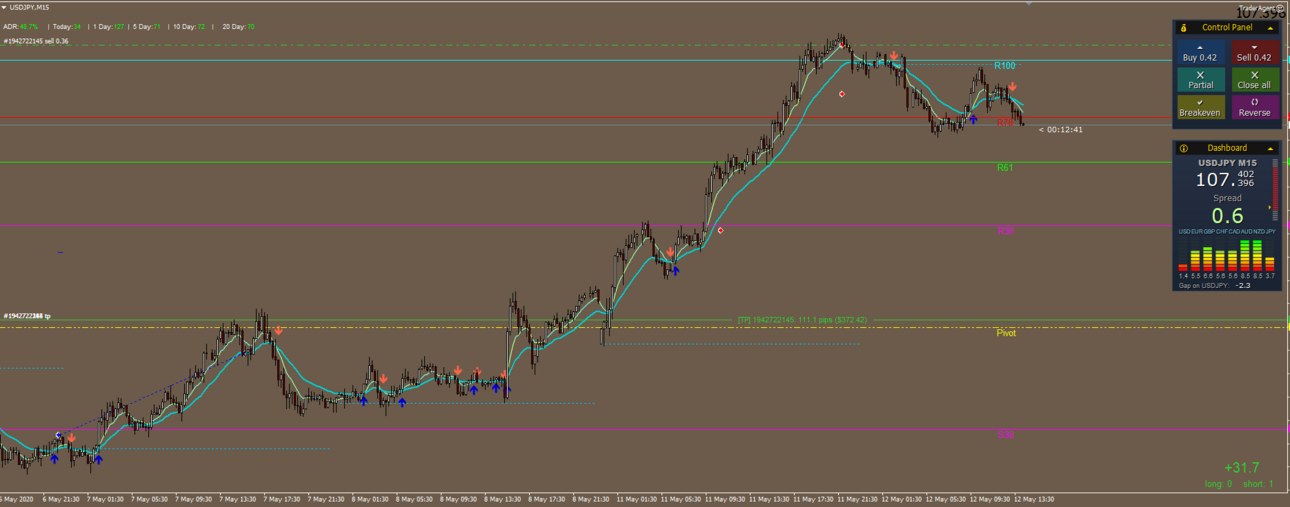Click the 1 Day: 127 range readout
The width and height of the screenshot is (1290, 507).
click(x=108, y=27)
